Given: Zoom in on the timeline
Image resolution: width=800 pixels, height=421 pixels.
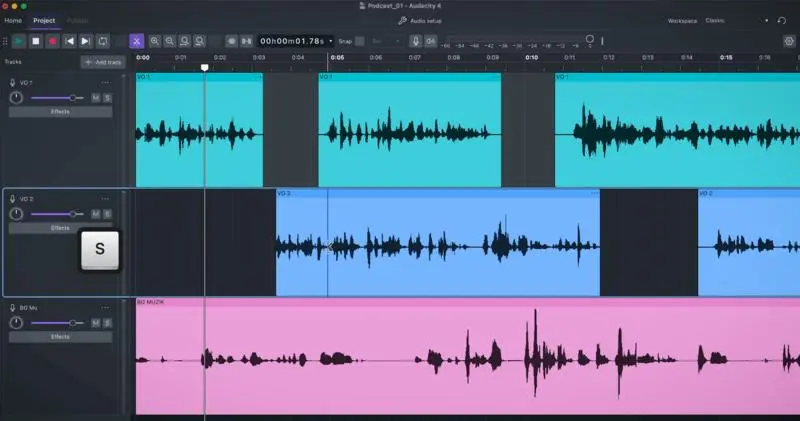Looking at the screenshot, I should pyautogui.click(x=155, y=41).
